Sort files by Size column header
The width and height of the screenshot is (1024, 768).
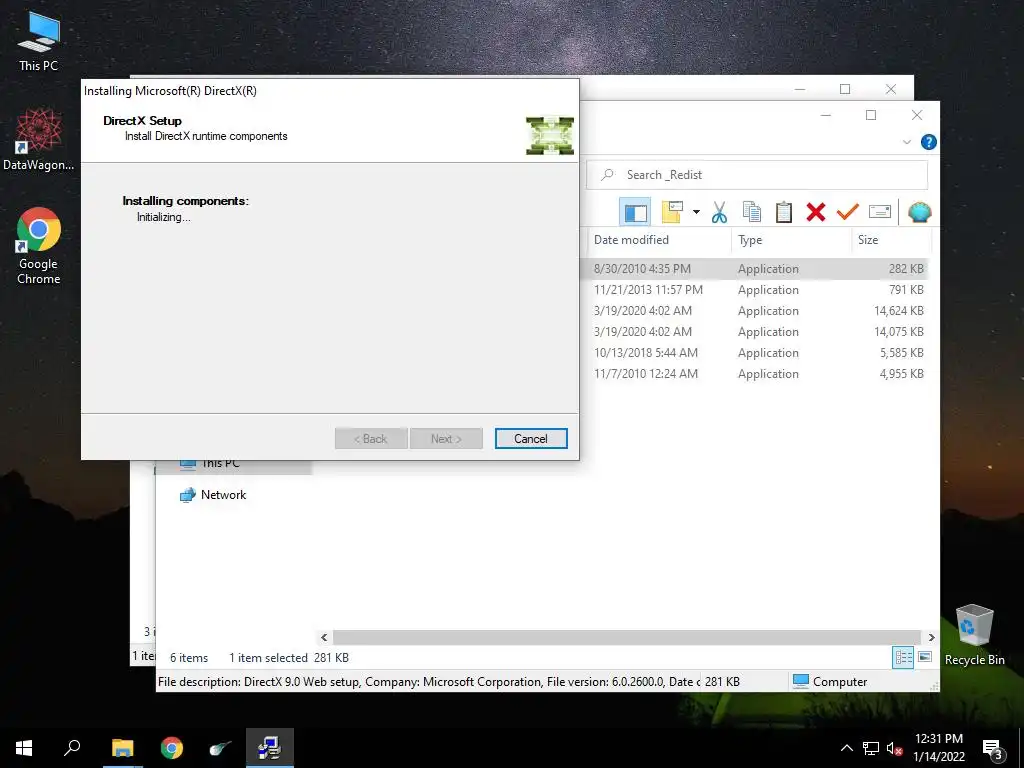tap(891, 240)
